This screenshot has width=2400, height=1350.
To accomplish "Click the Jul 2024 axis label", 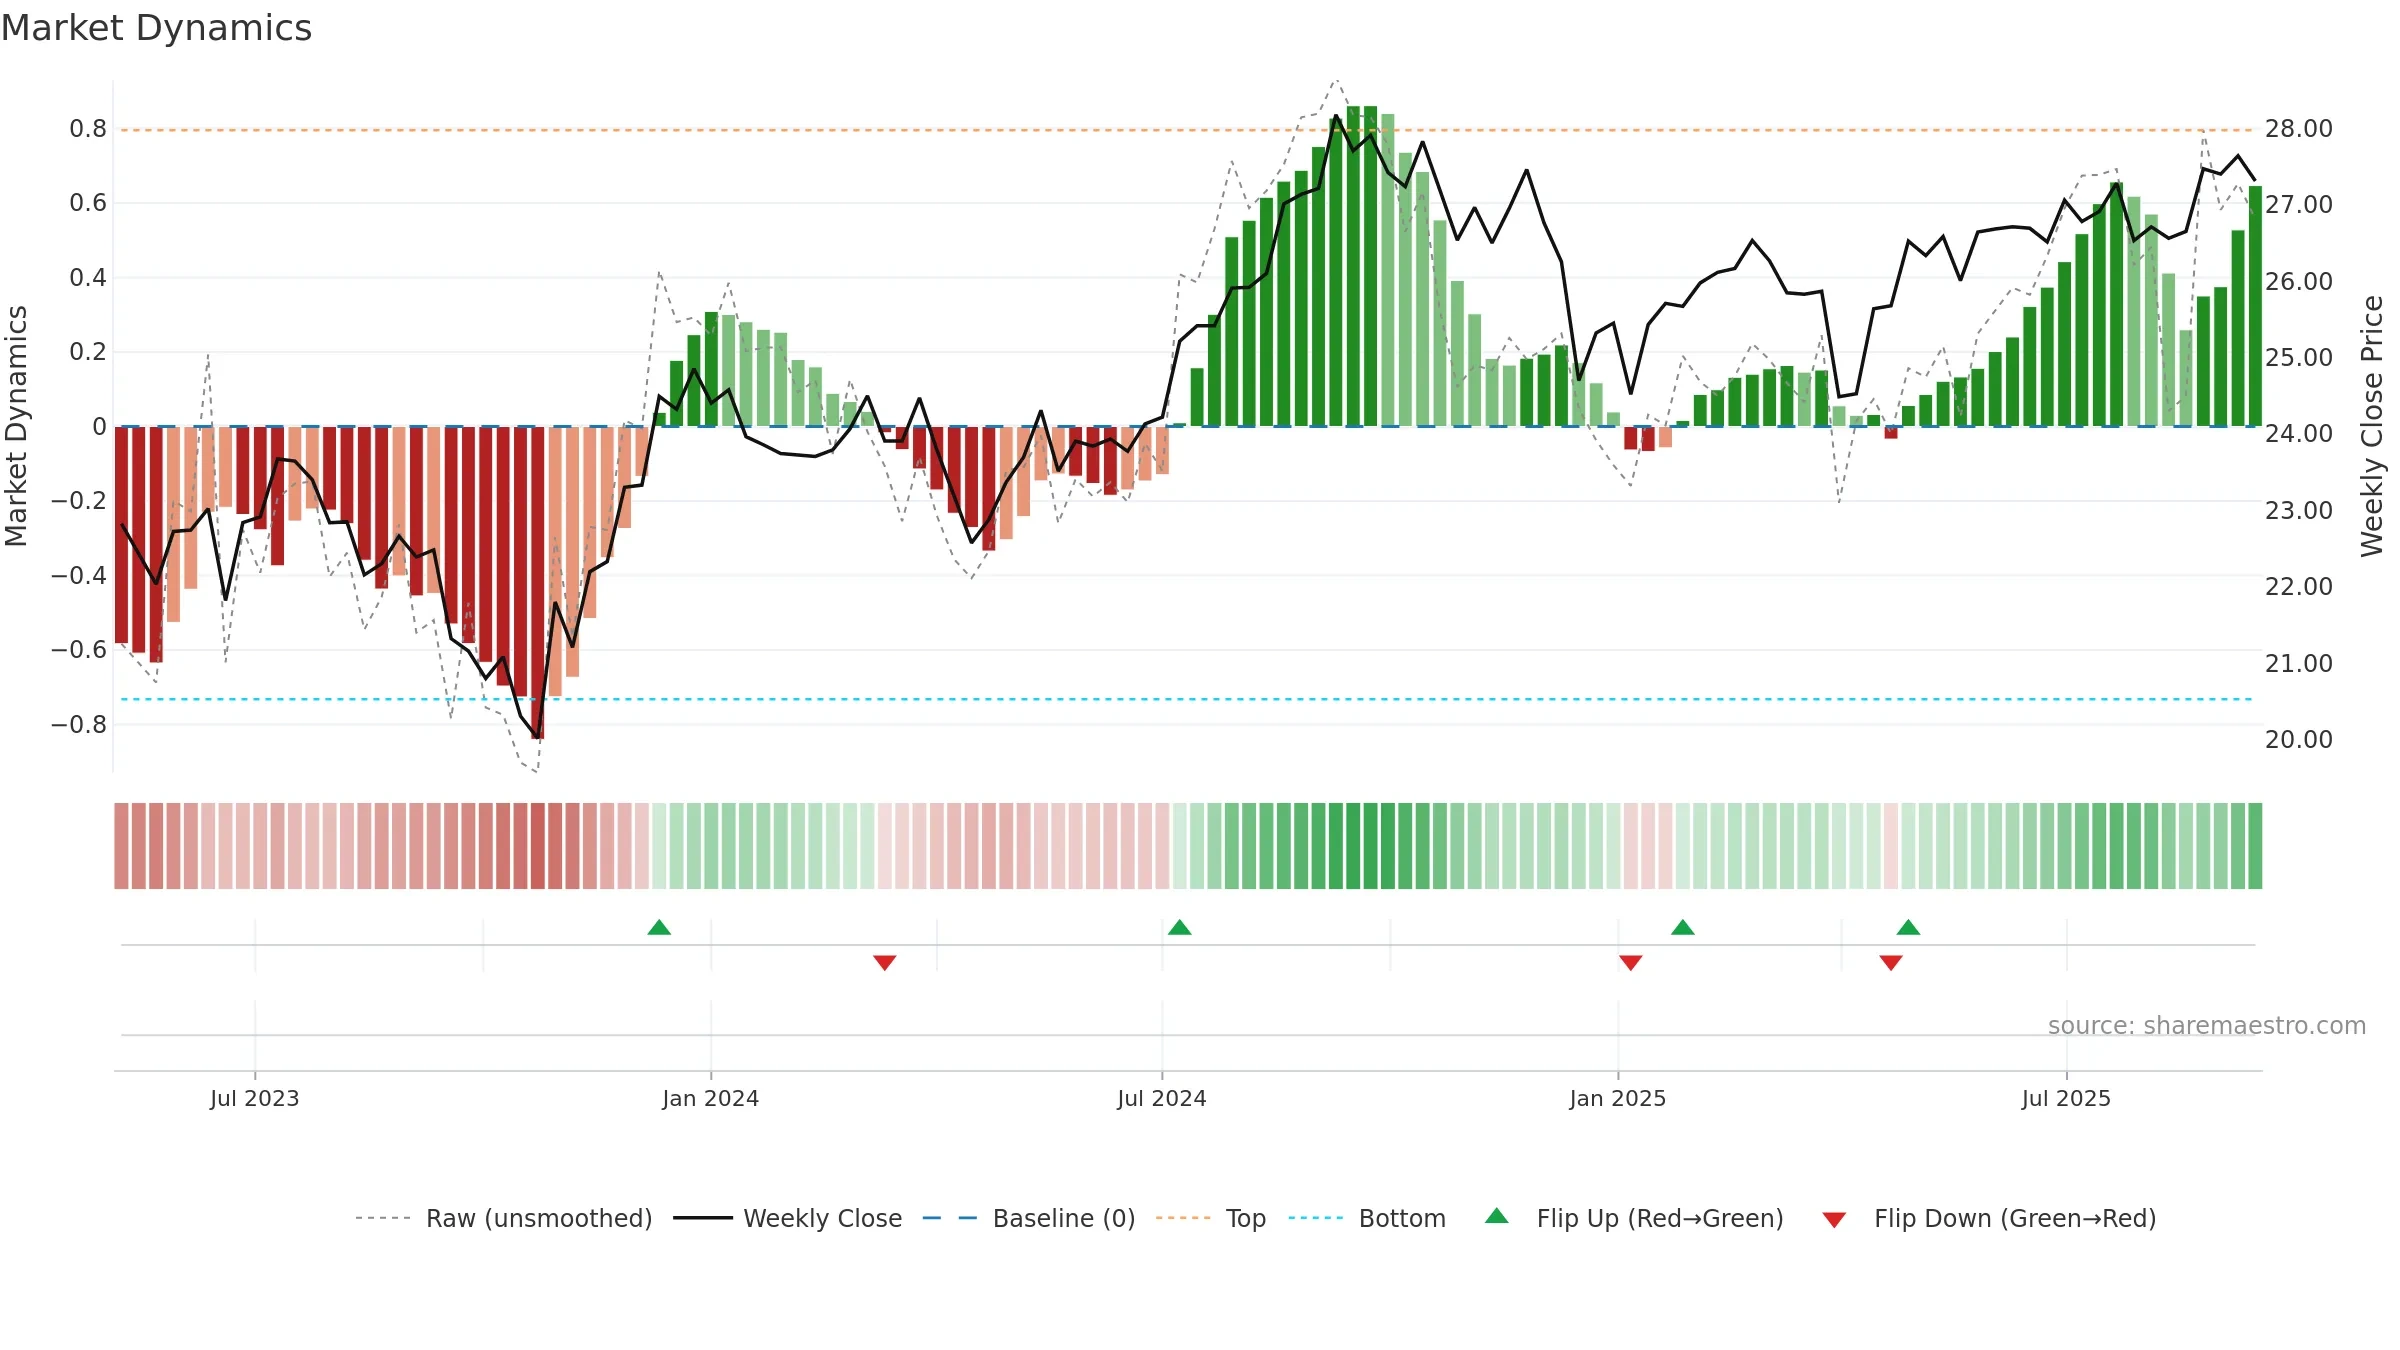I will (1162, 1098).
